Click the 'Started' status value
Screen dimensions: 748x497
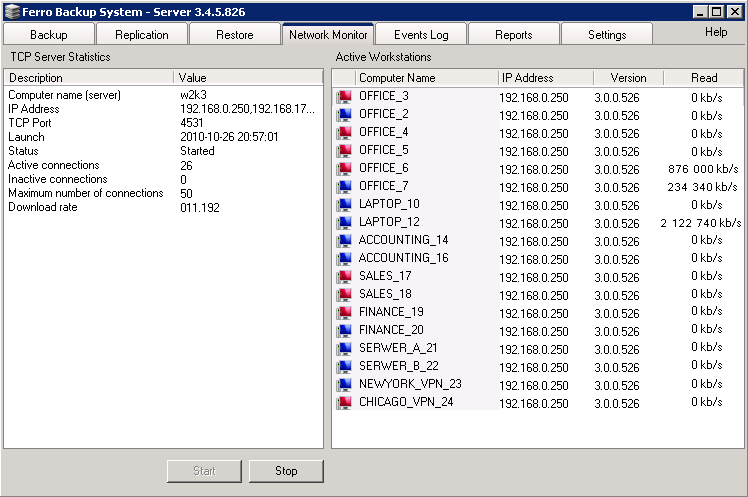(x=197, y=151)
